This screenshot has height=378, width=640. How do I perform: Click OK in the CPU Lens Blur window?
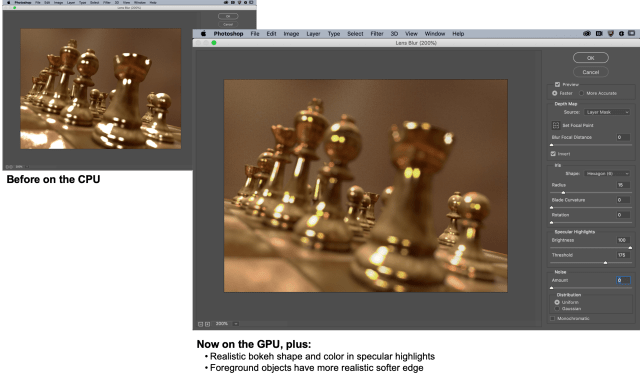[228, 16]
